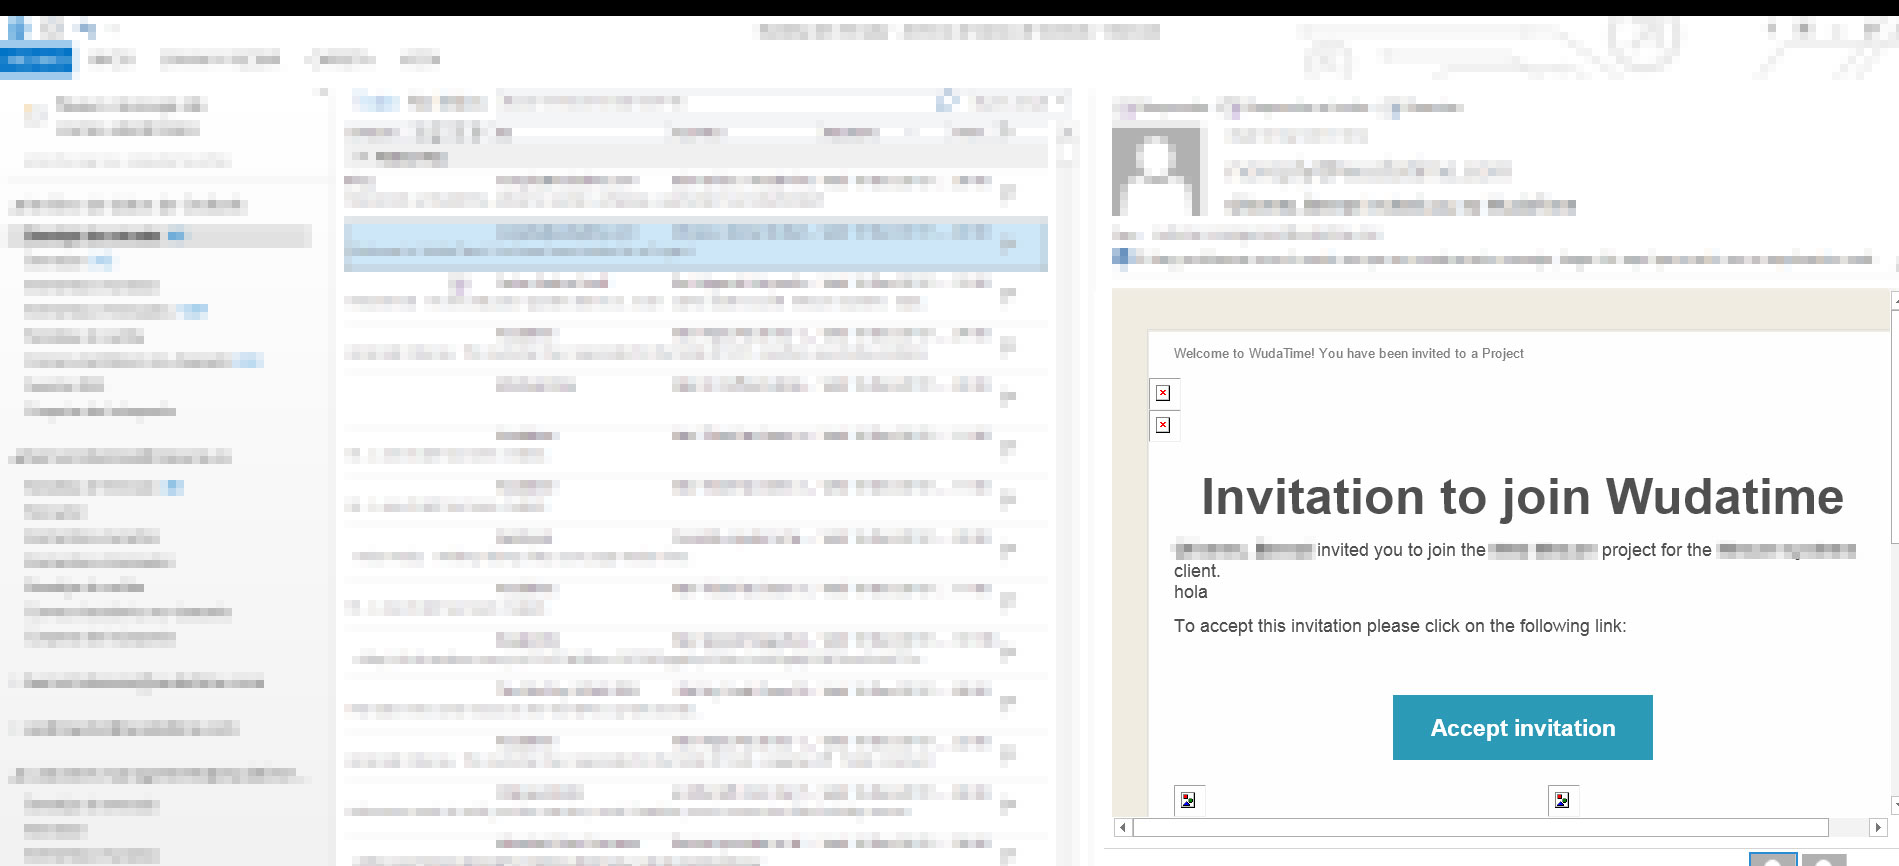The height and width of the screenshot is (866, 1899).
Task: Click the left arrow of horizontal scrollbar
Action: click(x=1123, y=827)
